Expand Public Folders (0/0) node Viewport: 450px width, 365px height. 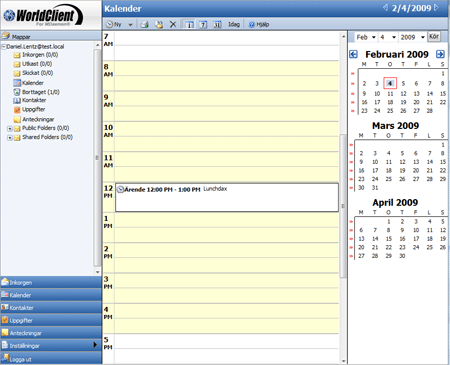[10, 128]
